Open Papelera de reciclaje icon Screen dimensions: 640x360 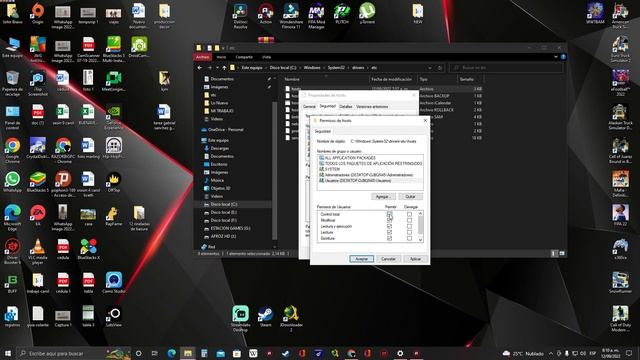12,83
